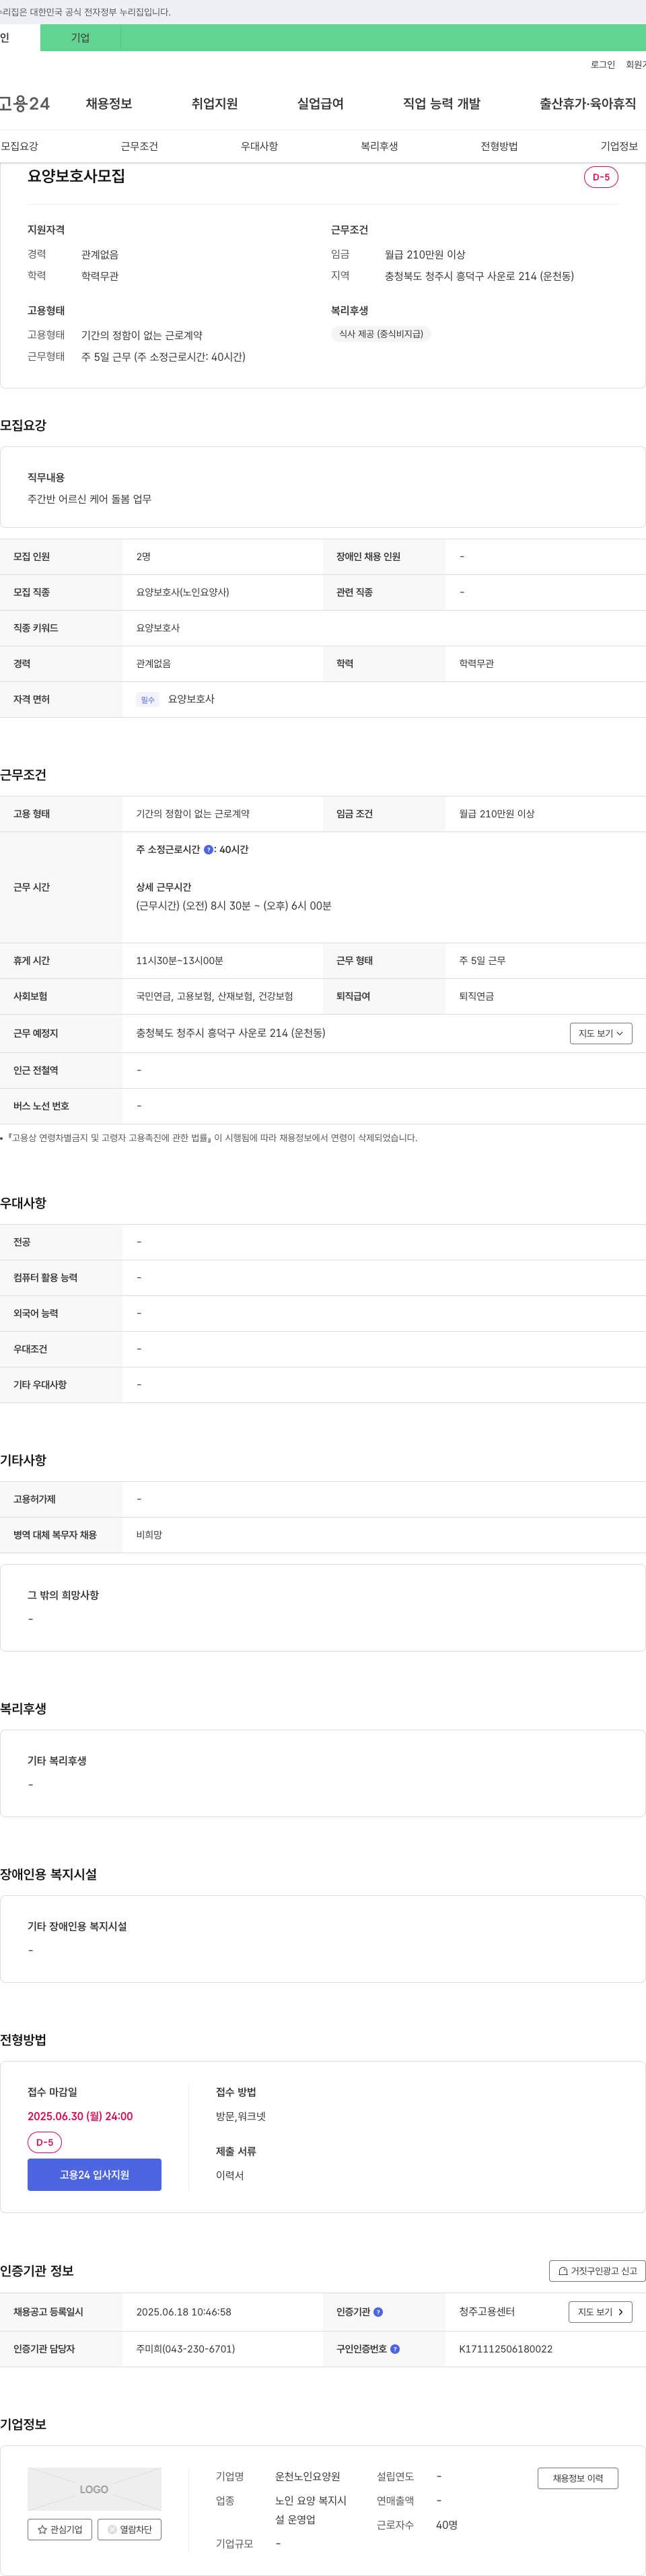This screenshot has width=646, height=2576.
Task: Jump to 전형방법 section tab
Action: point(499,146)
